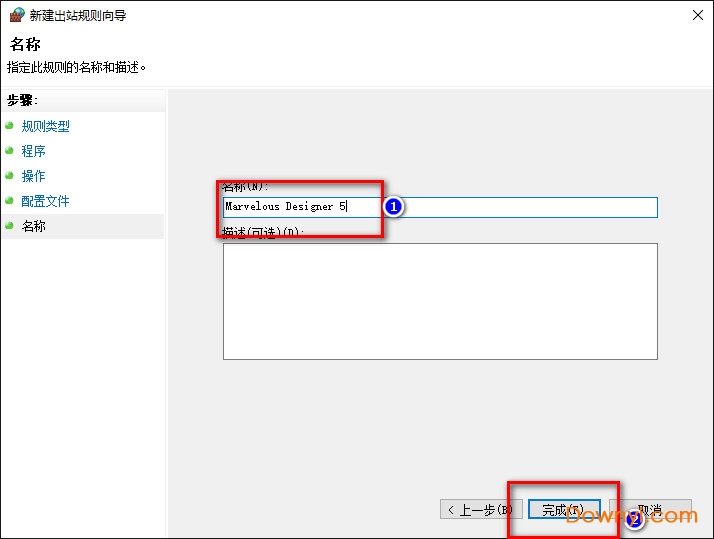Click the 步骤 header in left panel
The height and width of the screenshot is (539, 714).
click(22, 100)
